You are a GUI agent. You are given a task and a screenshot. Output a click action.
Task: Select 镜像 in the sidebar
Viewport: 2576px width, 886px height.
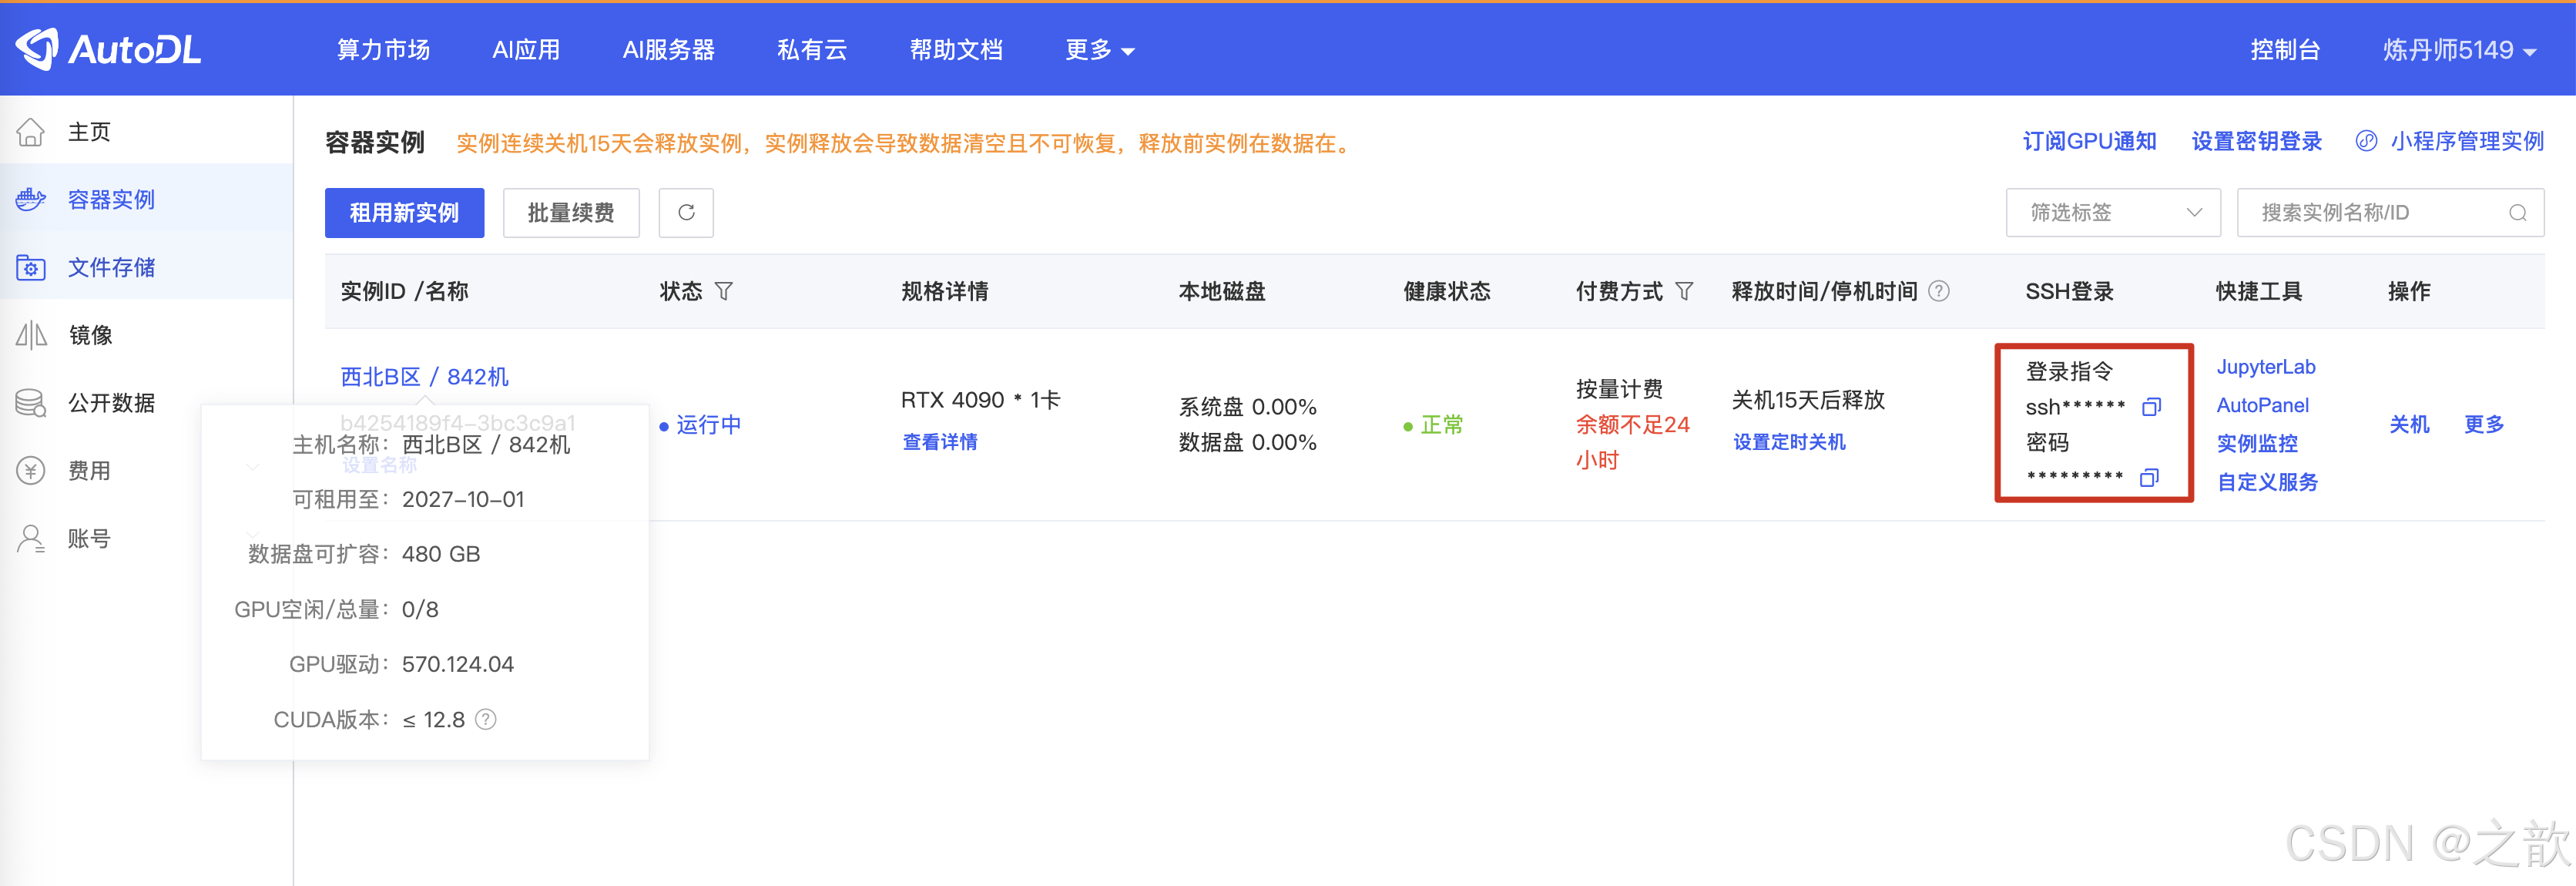(x=90, y=335)
